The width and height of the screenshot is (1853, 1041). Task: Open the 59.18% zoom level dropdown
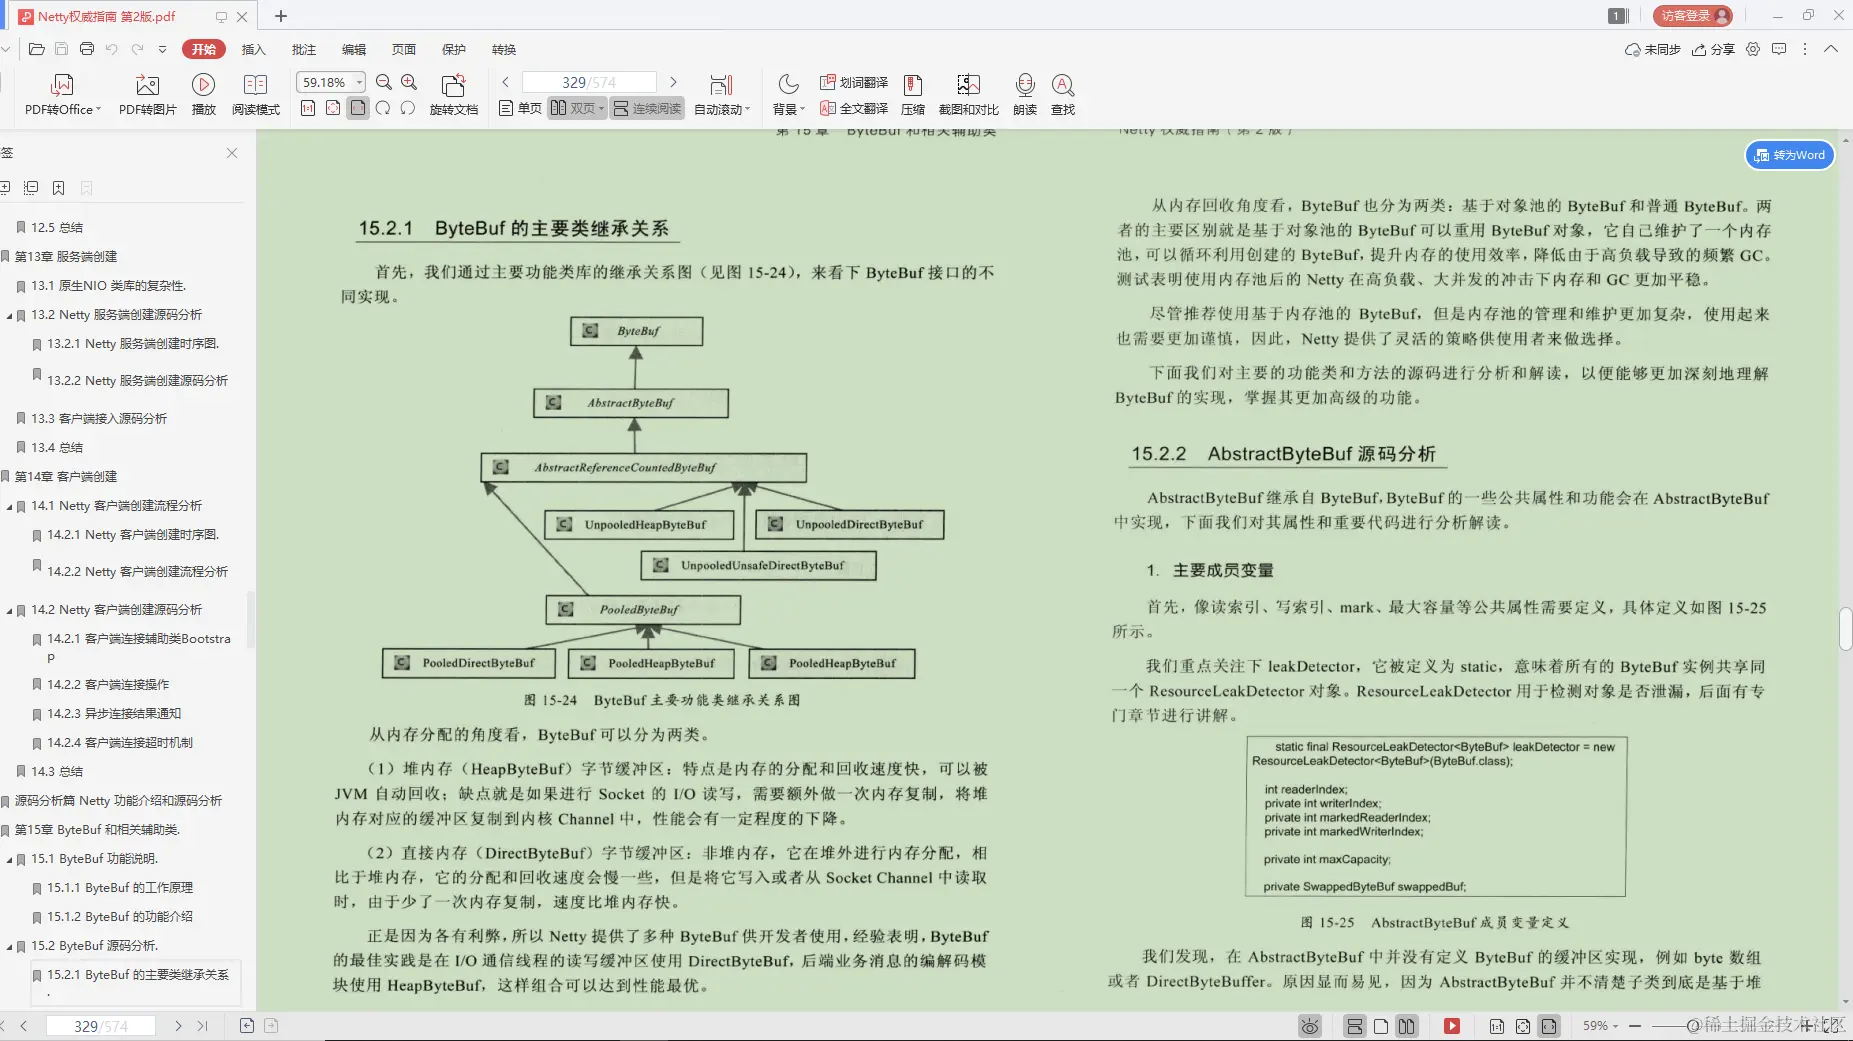(x=360, y=81)
